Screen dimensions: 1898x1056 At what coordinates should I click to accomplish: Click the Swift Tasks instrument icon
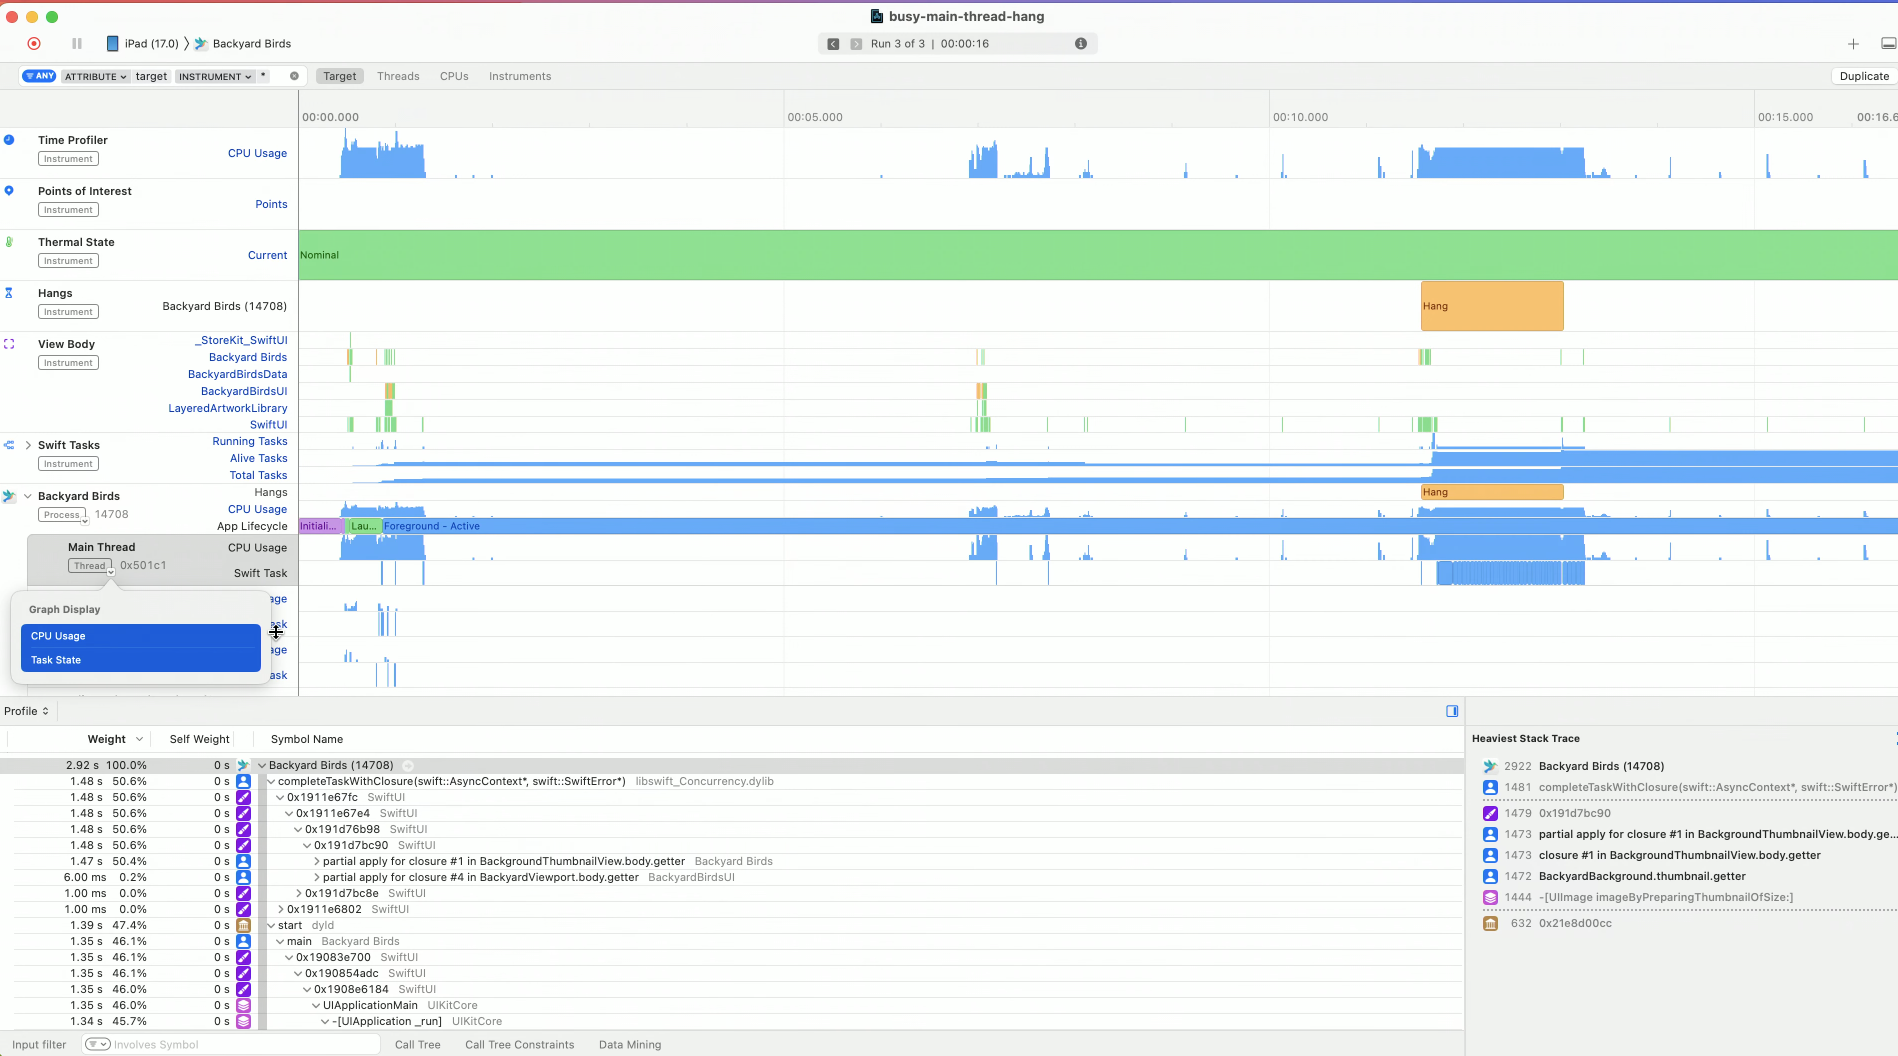click(9, 445)
